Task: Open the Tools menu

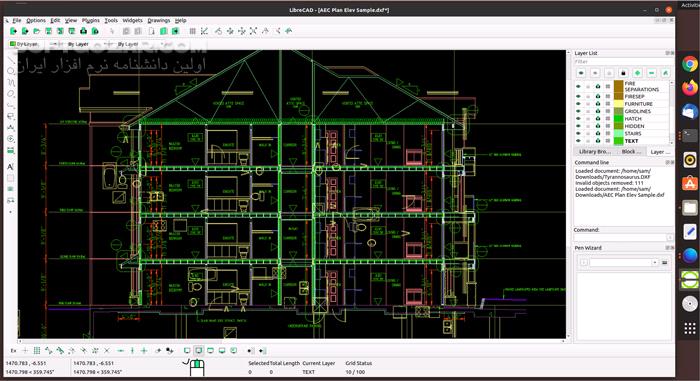Action: coord(111,21)
